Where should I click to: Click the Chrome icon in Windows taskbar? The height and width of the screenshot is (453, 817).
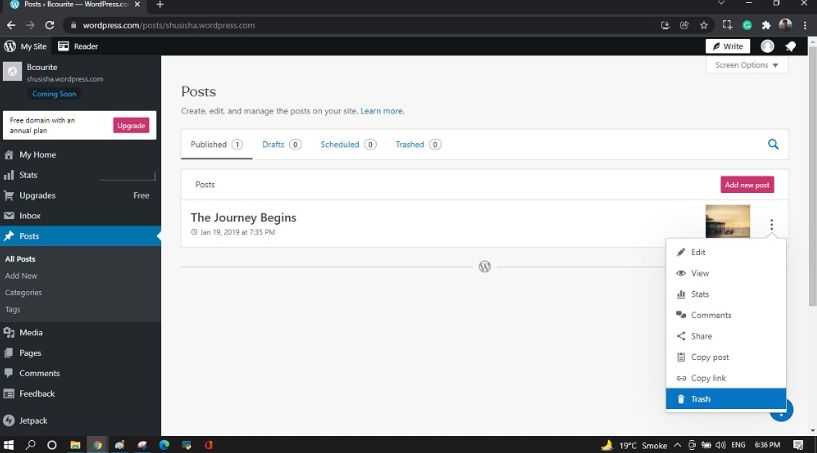97,445
